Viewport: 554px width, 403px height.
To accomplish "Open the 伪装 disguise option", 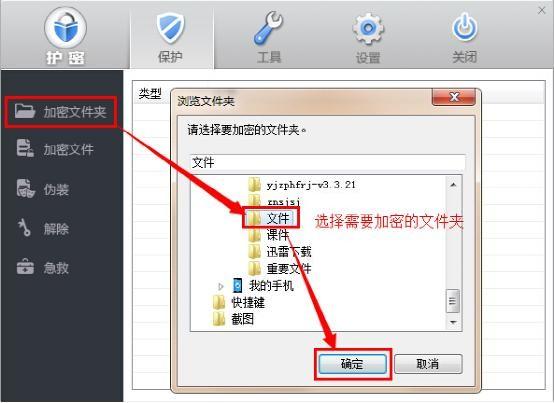I will (43, 189).
